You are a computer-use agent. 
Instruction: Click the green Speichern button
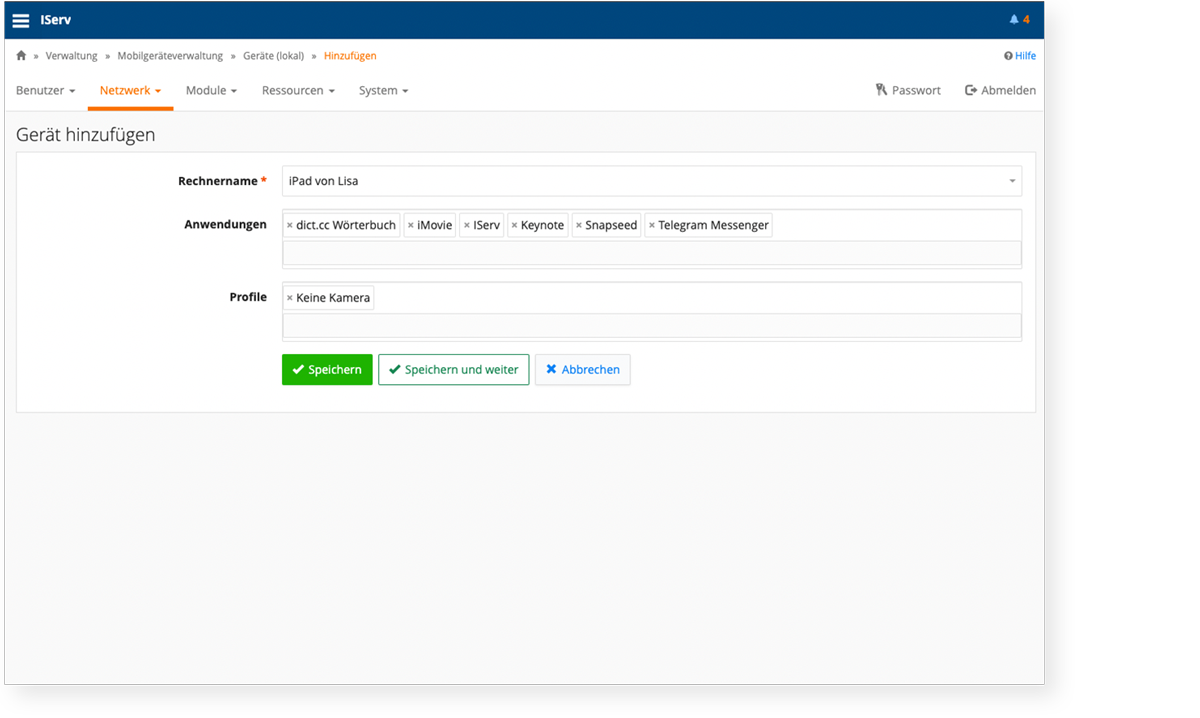tap(327, 370)
